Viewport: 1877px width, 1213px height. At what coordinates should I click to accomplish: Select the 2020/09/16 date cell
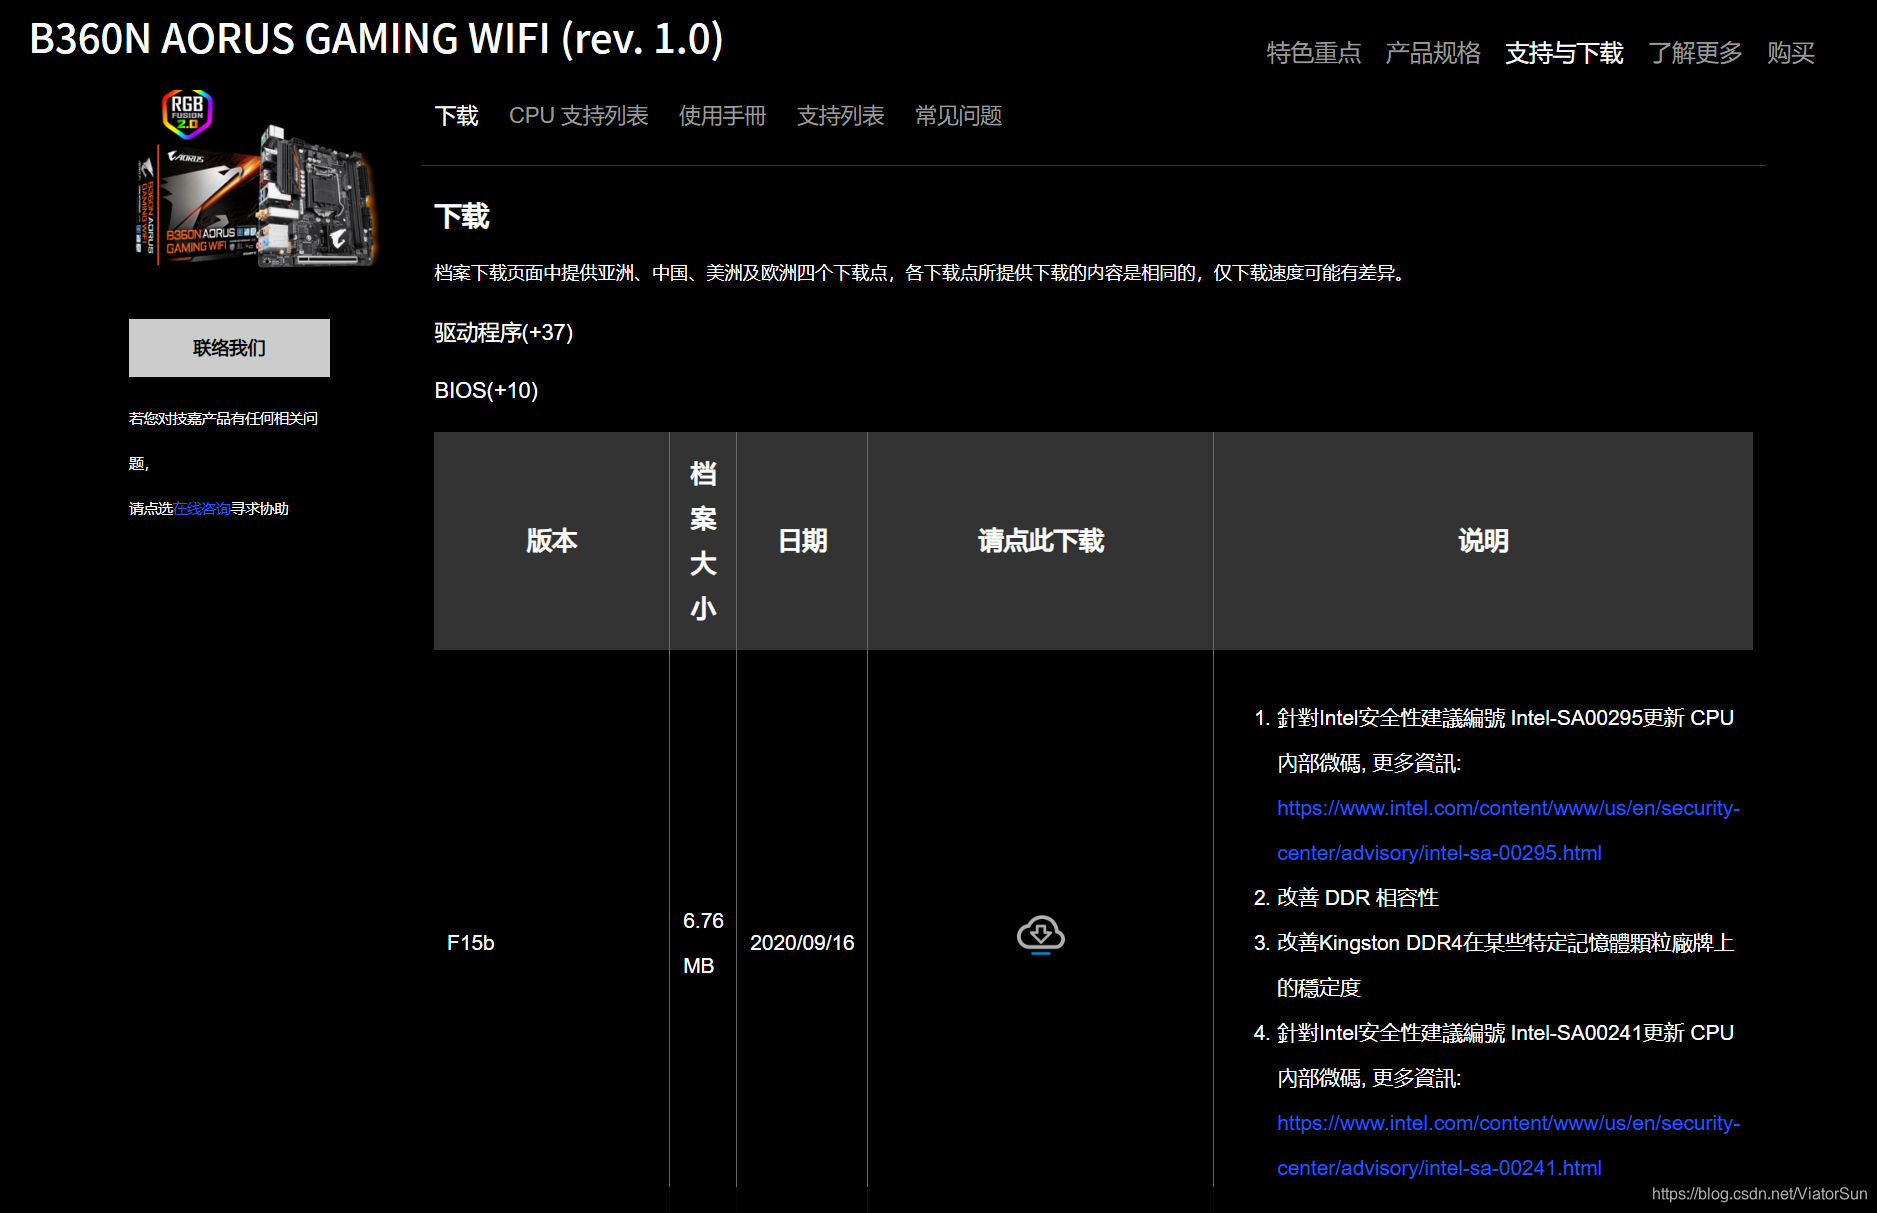(802, 943)
